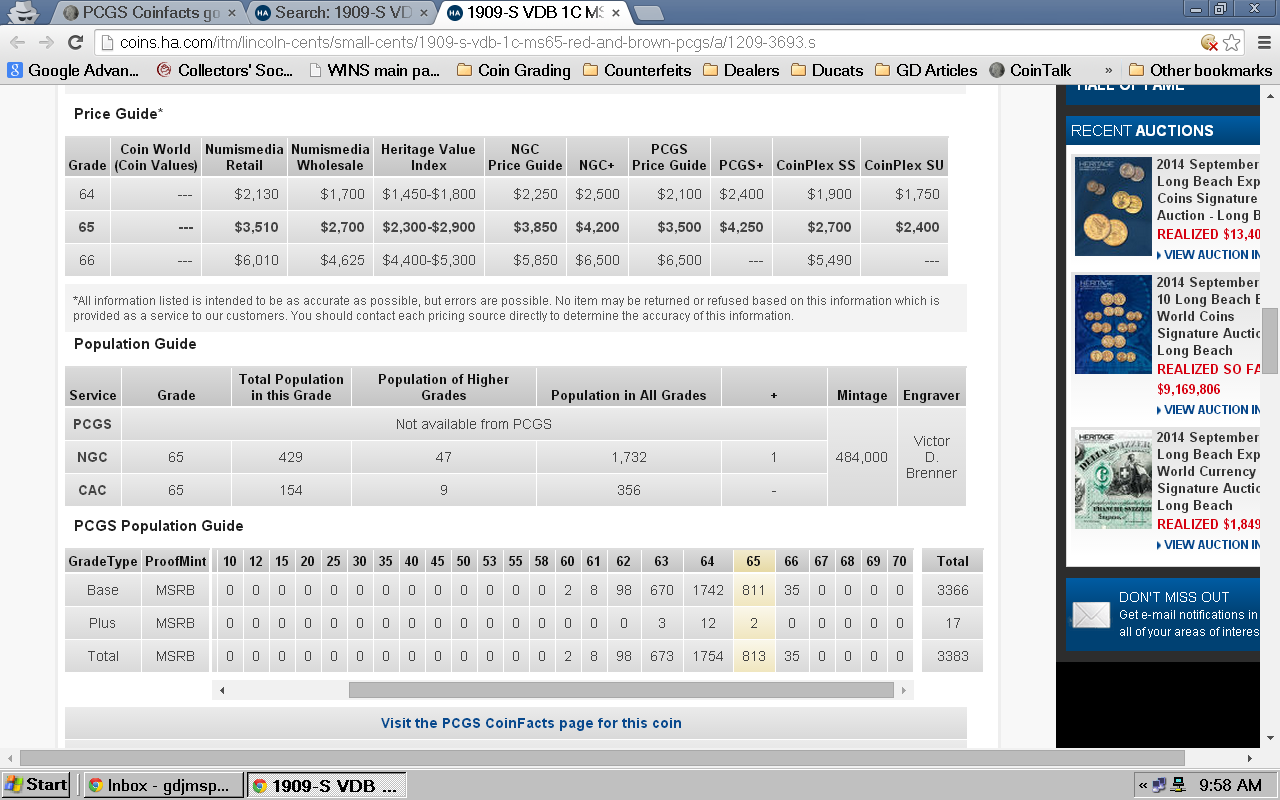This screenshot has height=800, width=1280.
Task: Click the blocked pop-up icon in address bar
Action: pos(1210,42)
